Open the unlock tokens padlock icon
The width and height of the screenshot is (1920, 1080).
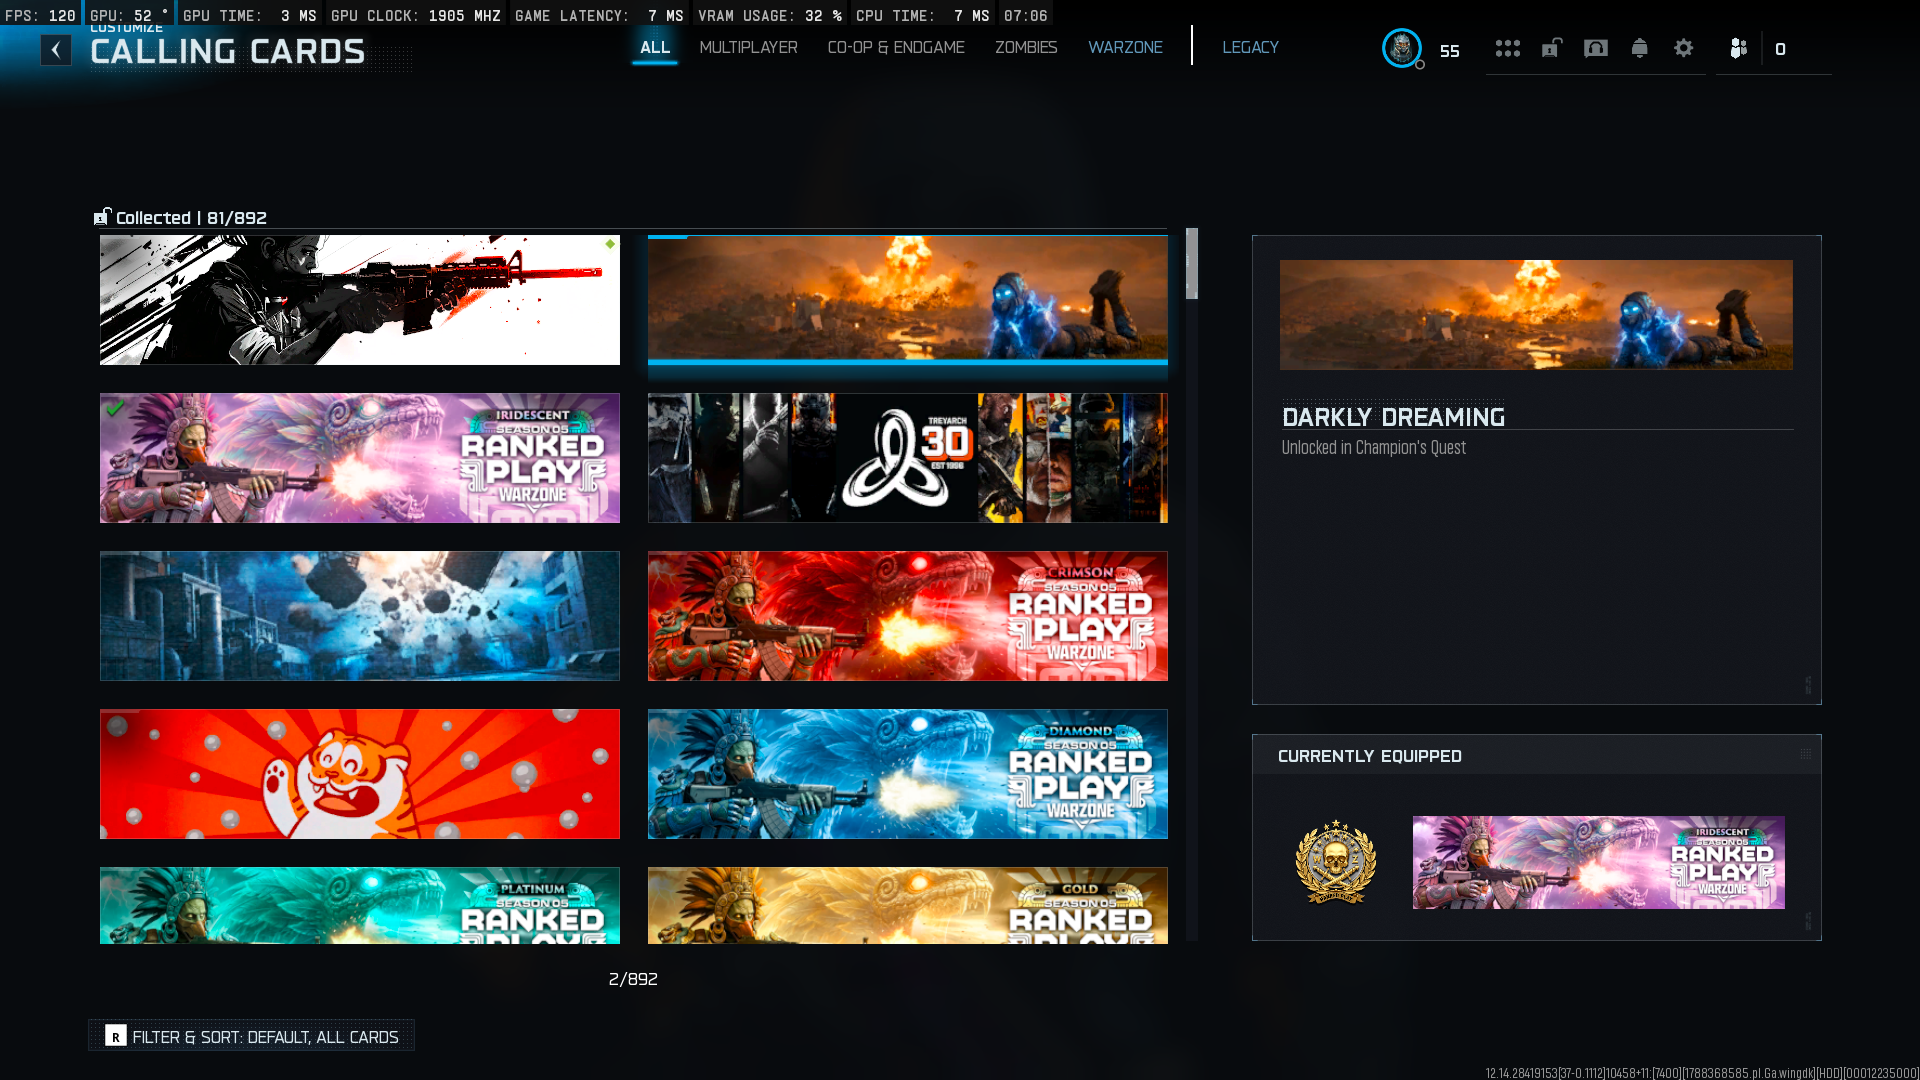pos(1552,48)
